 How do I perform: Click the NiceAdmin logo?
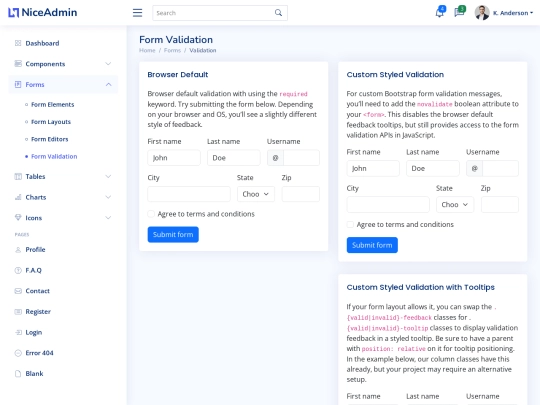click(43, 12)
